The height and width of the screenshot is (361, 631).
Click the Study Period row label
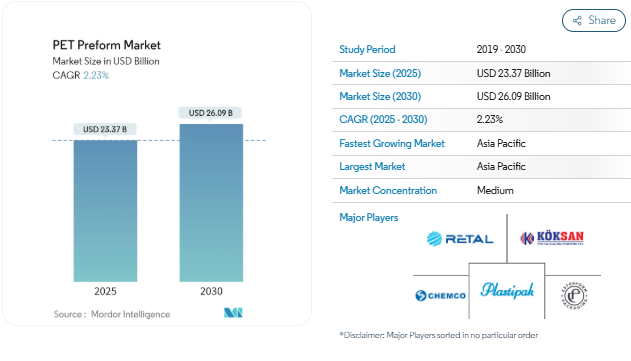tap(367, 50)
